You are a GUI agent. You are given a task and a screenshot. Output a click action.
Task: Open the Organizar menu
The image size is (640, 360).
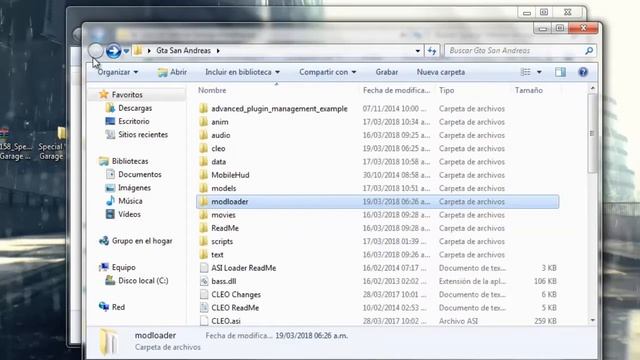[x=118, y=72]
